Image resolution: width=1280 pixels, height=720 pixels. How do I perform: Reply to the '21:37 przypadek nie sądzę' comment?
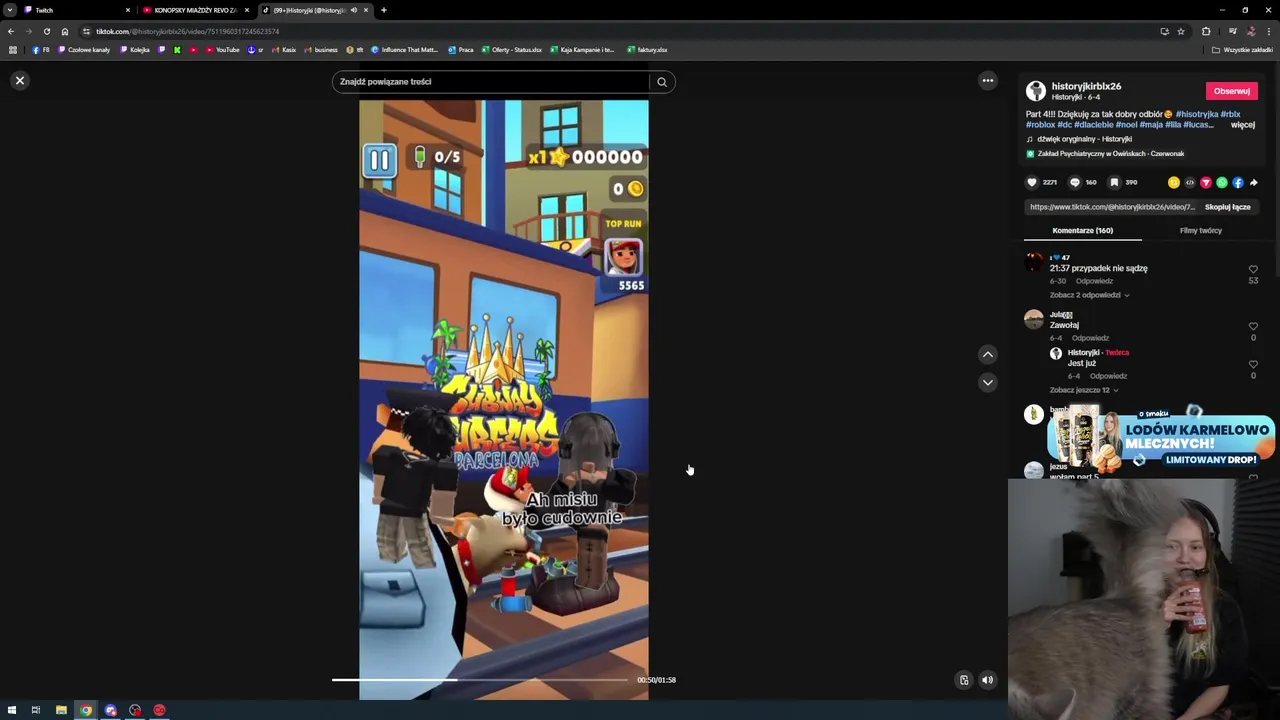[1094, 282]
